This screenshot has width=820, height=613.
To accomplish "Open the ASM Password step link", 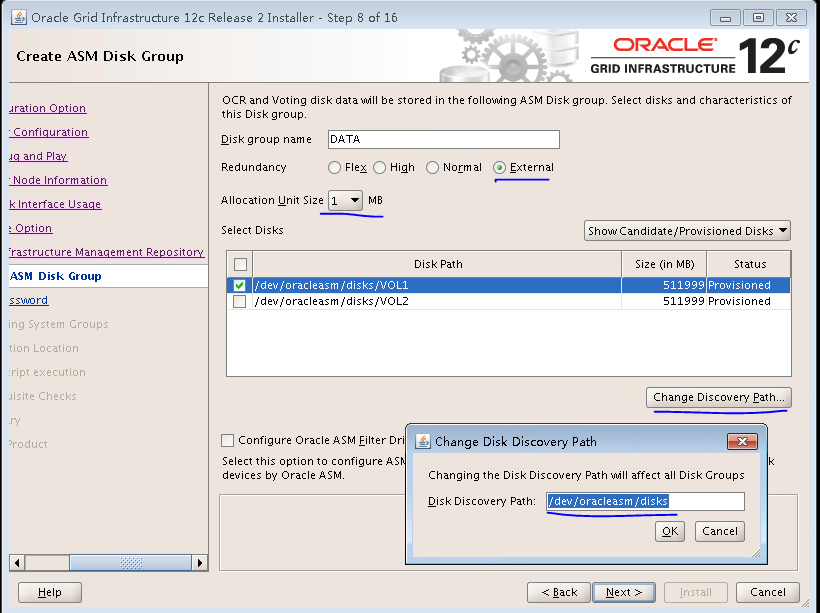I will (x=29, y=300).
